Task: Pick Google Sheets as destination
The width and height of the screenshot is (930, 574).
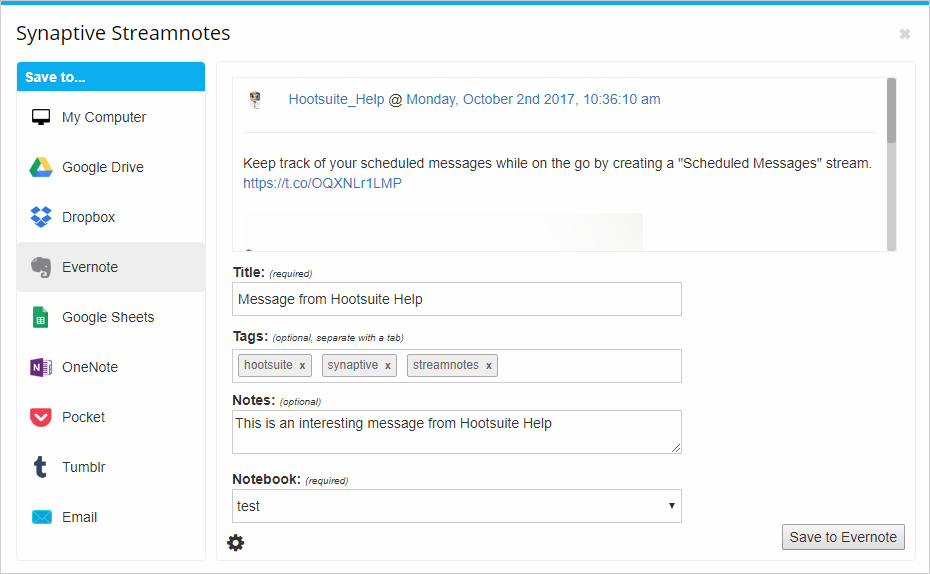Action: (x=111, y=317)
